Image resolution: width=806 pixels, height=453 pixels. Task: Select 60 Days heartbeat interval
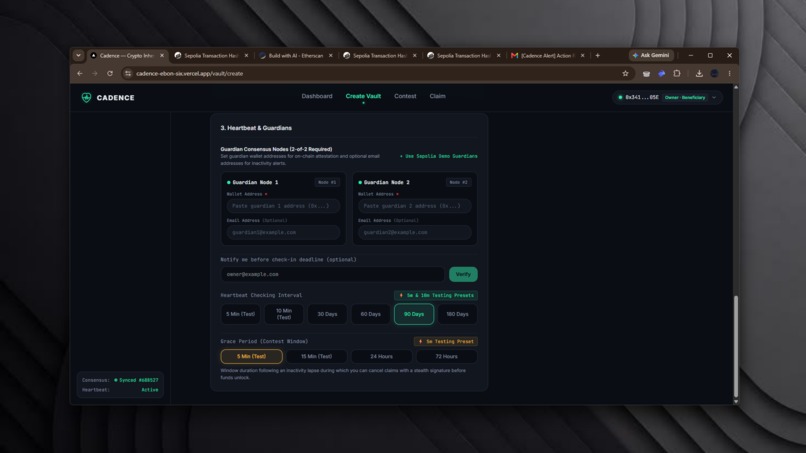click(x=371, y=314)
